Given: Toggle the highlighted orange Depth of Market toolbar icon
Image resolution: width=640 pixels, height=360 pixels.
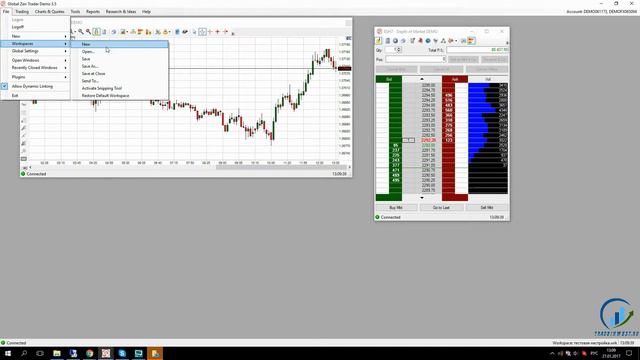Looking at the screenshot, I should click(471, 41).
